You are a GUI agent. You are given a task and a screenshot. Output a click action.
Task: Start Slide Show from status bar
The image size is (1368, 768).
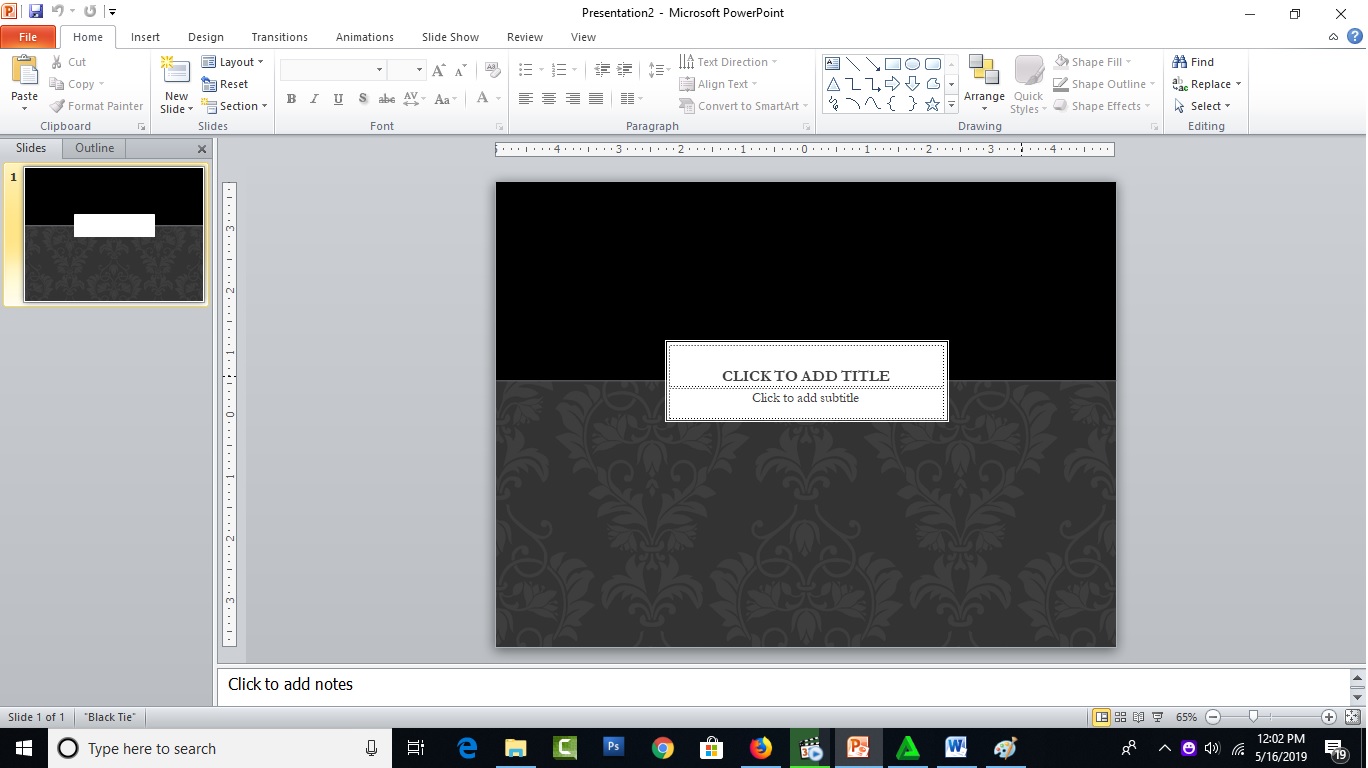(1158, 717)
